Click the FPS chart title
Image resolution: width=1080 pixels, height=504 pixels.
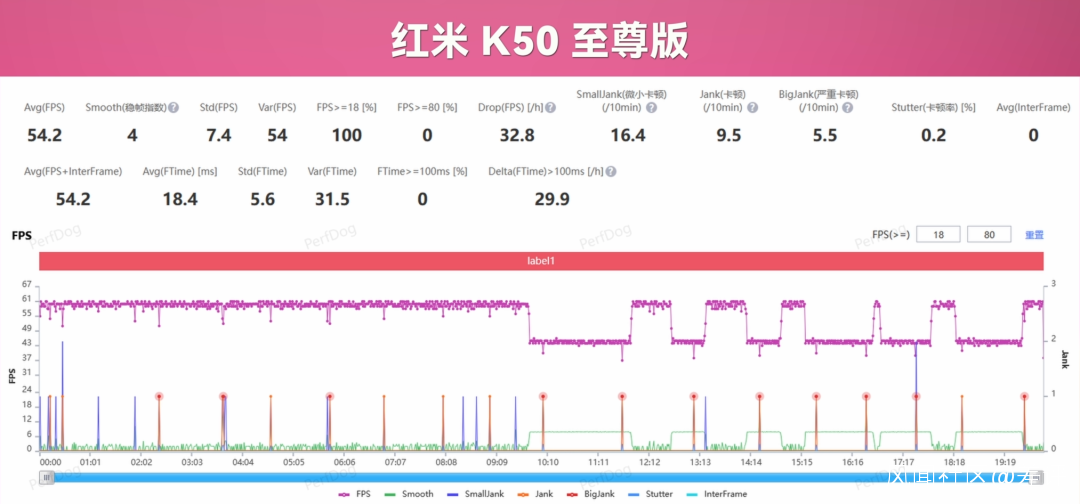pos(22,235)
